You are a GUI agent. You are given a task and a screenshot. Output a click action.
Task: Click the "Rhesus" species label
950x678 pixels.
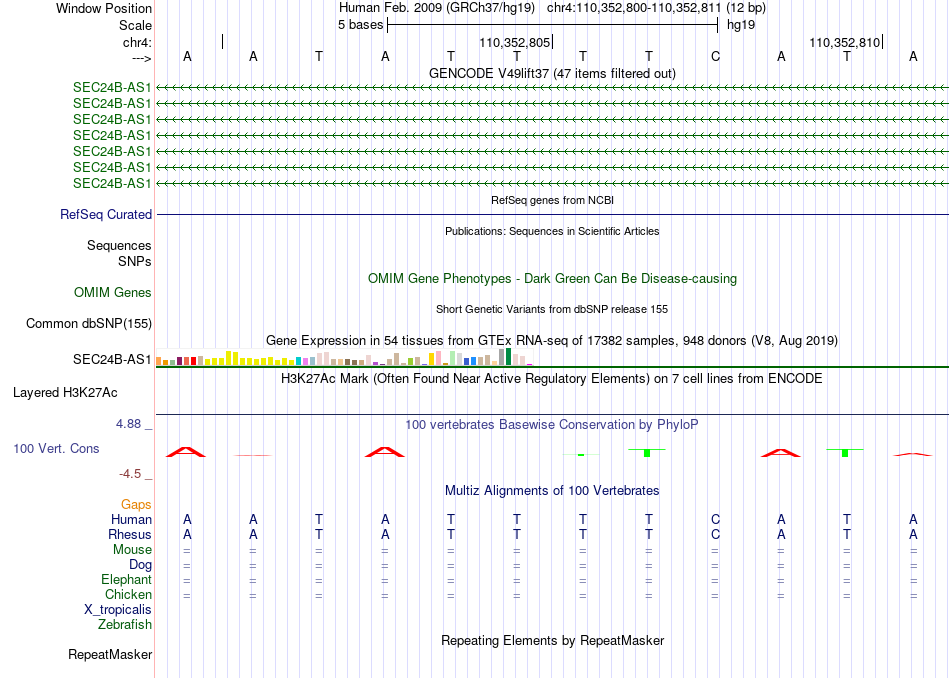coord(130,534)
